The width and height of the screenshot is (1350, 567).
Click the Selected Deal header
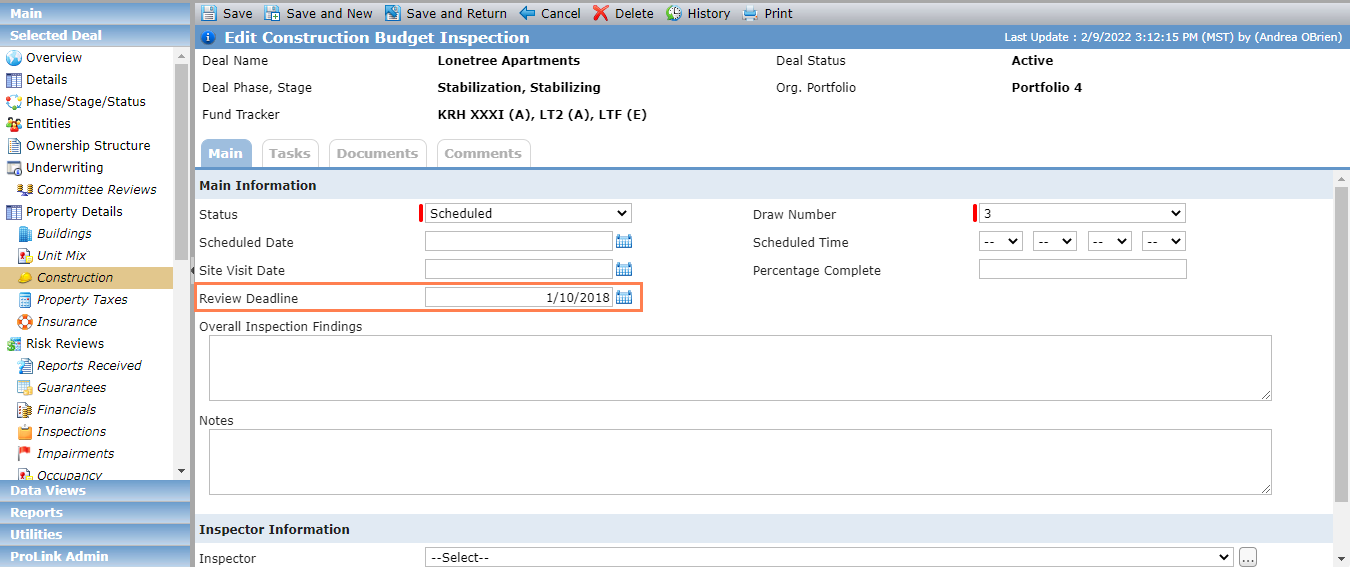pyautogui.click(x=95, y=35)
